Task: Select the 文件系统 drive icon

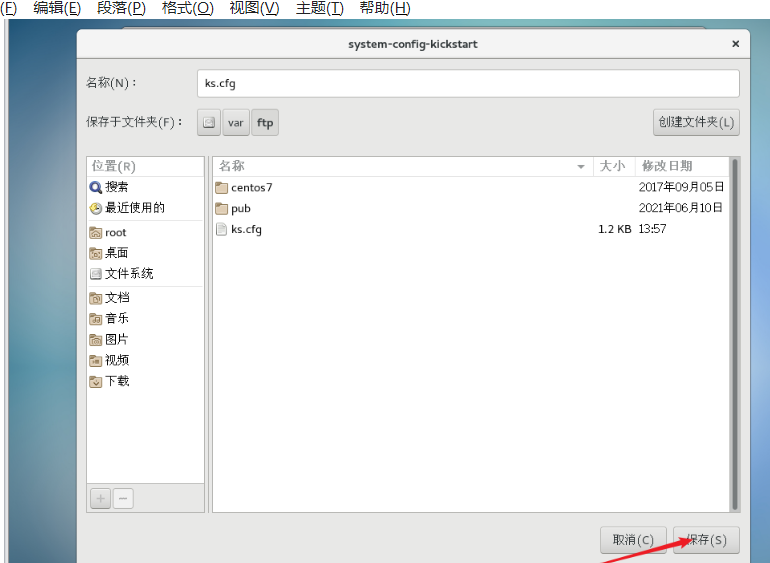Action: click(x=96, y=274)
